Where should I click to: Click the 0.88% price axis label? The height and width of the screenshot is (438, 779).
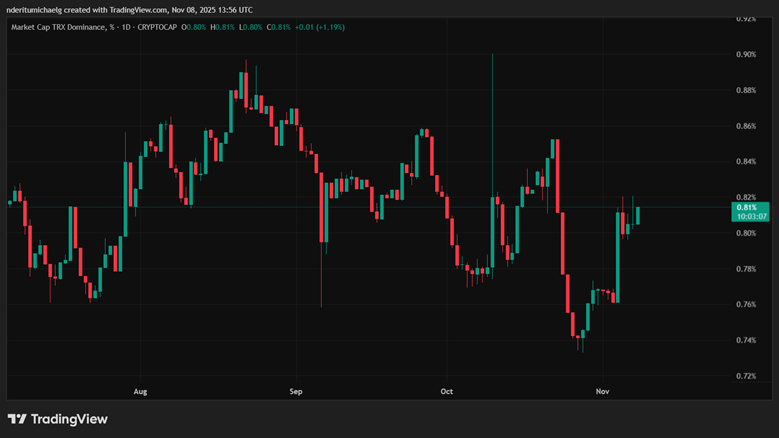click(x=746, y=91)
